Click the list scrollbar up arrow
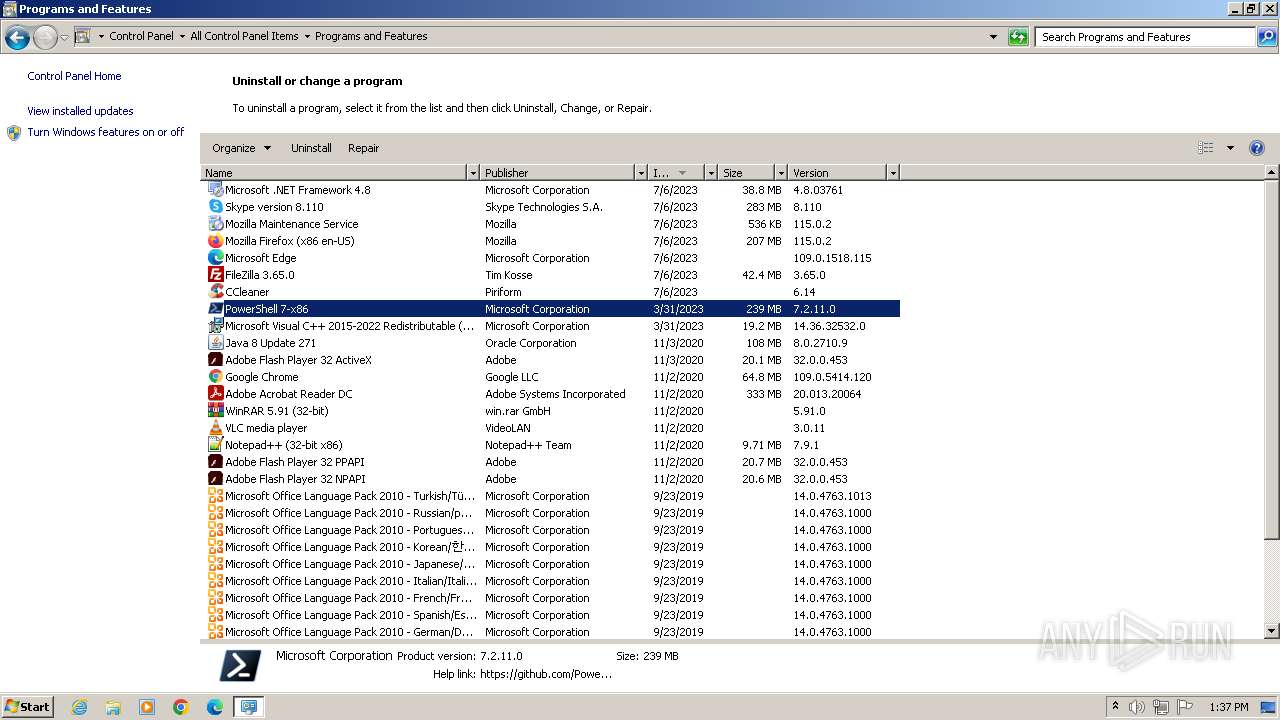 [x=1272, y=173]
